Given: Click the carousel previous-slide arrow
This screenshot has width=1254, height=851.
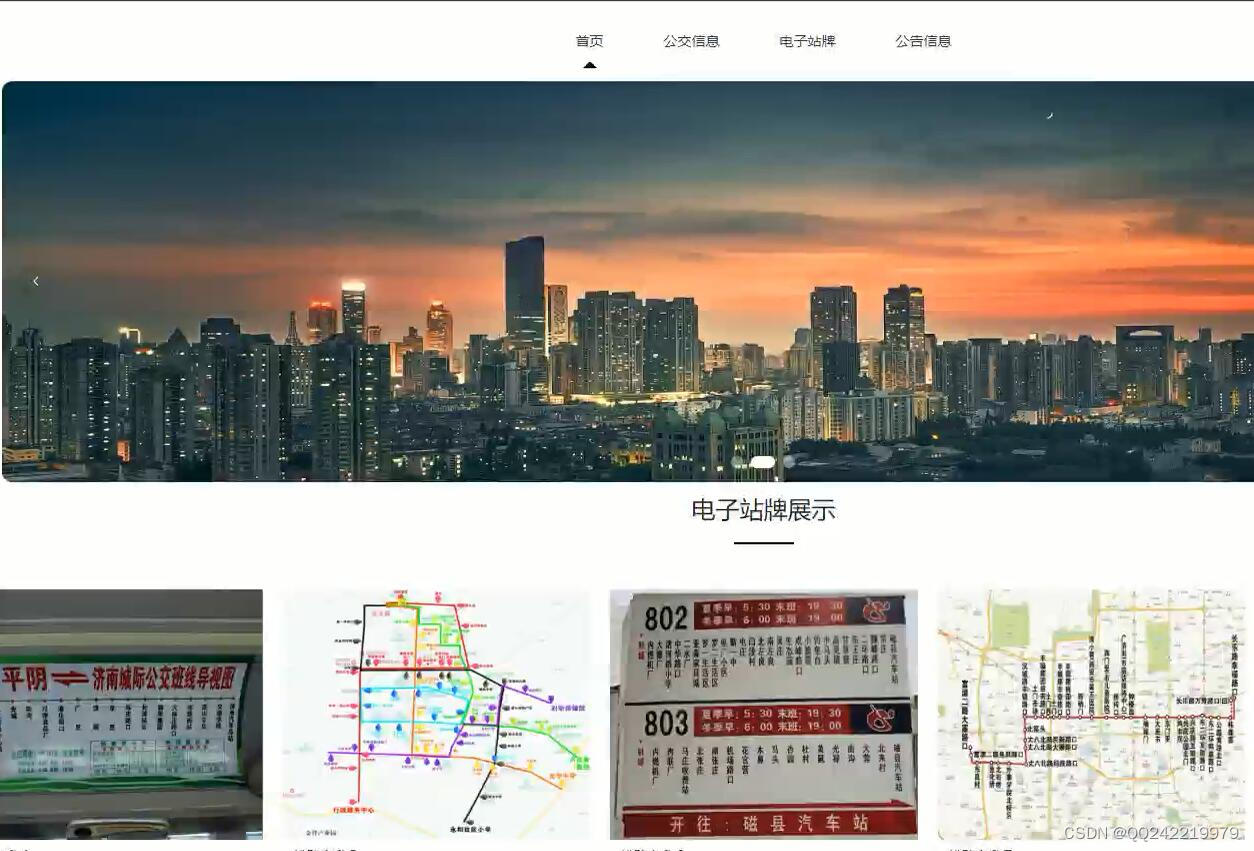Looking at the screenshot, I should (36, 281).
